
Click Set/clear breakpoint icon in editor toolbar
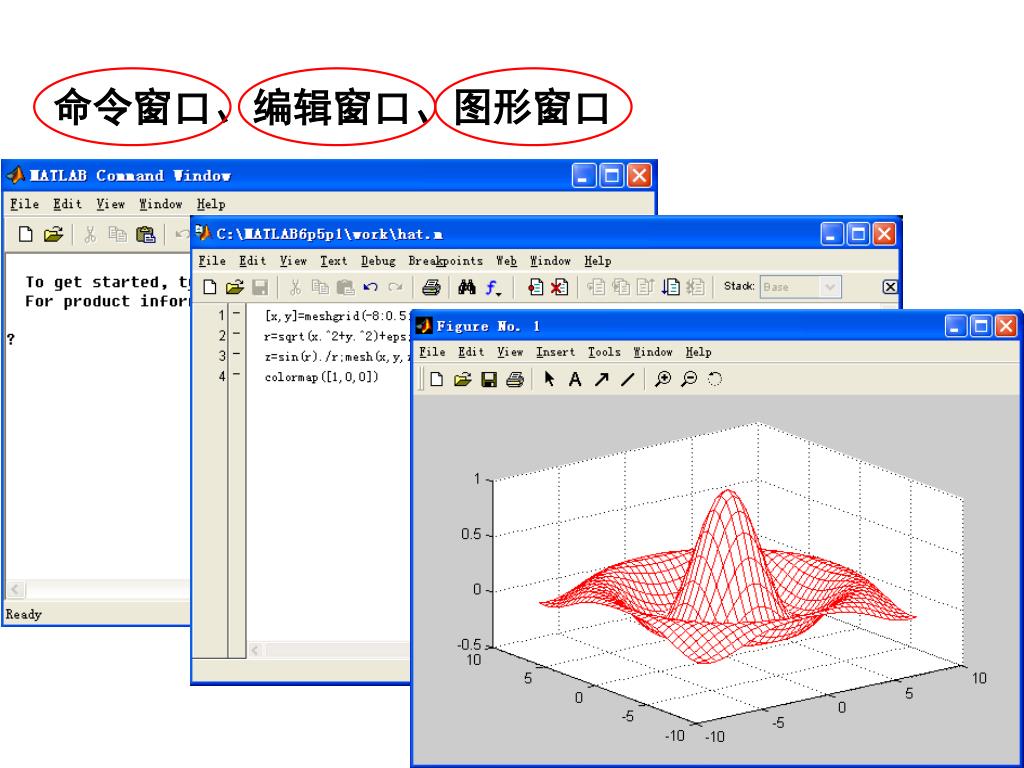coord(536,287)
